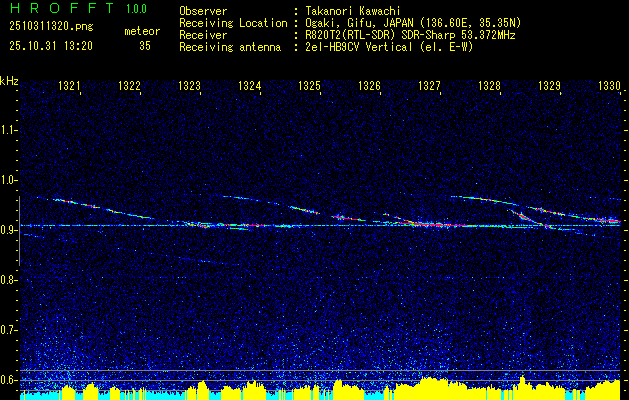Click the Observer label

(x=203, y=11)
